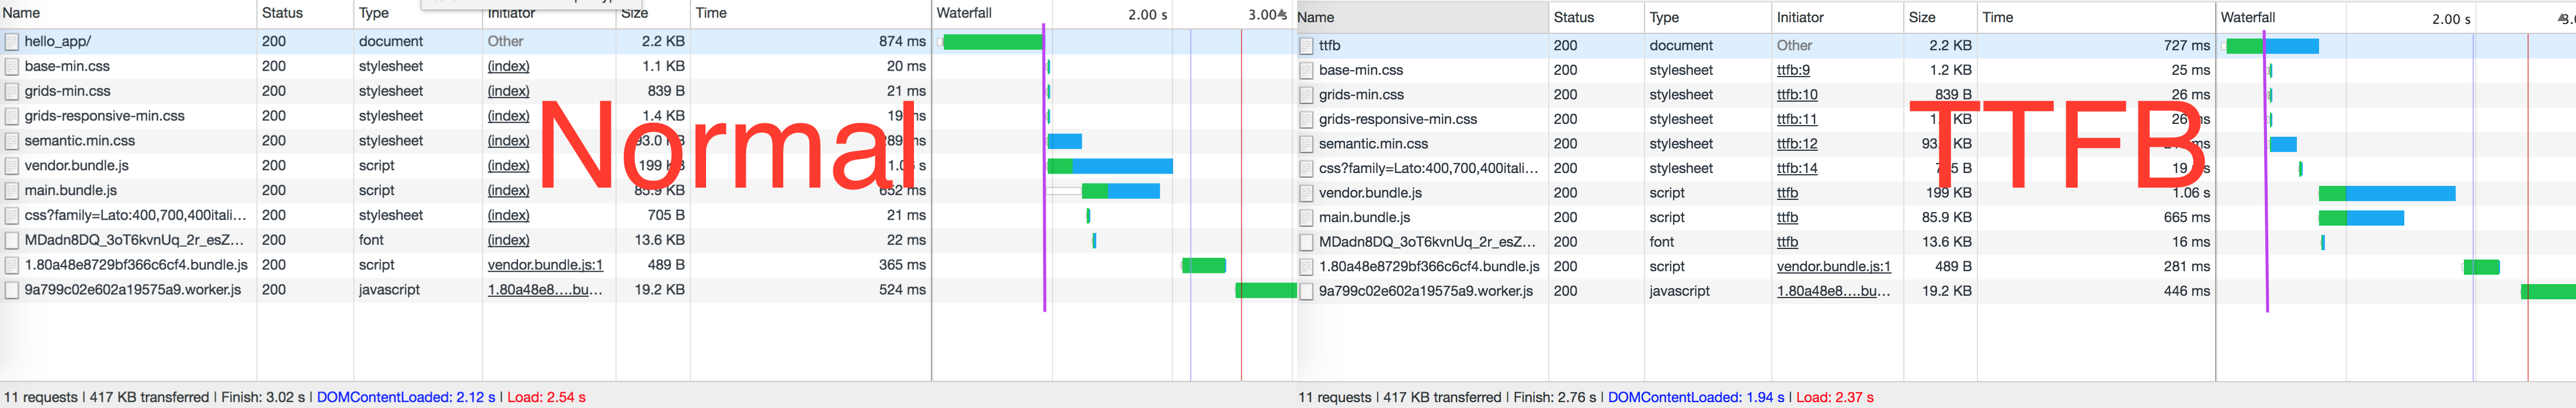Click file icon beside right MDadn8DQ font row
The width and height of the screenshot is (2576, 408).
(x=1306, y=242)
